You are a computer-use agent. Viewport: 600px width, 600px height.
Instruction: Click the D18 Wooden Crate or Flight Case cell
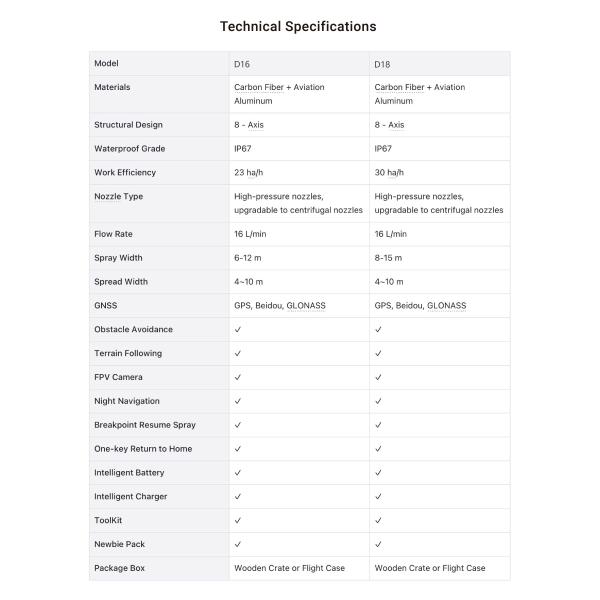click(x=430, y=568)
